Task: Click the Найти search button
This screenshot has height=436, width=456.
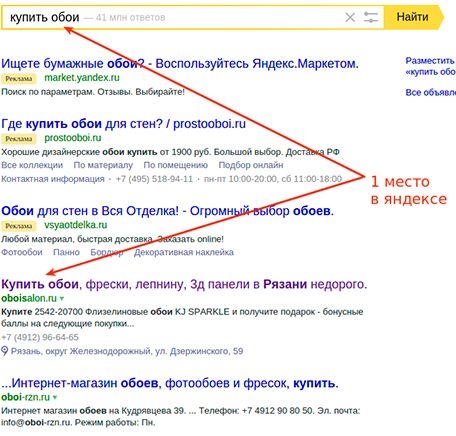Action: coord(413,17)
